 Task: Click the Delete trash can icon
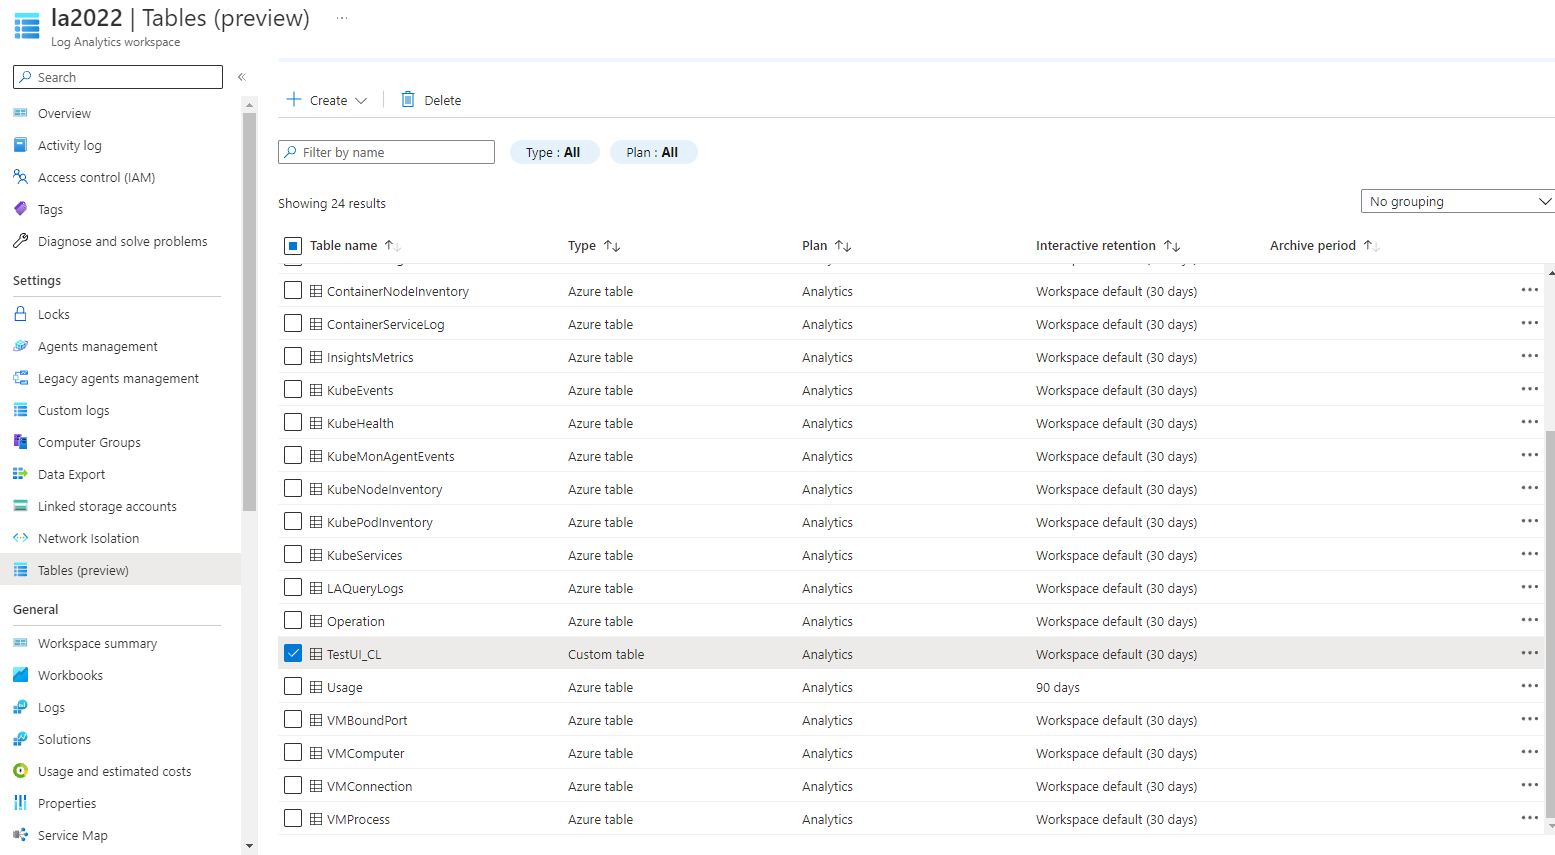pyautogui.click(x=408, y=99)
